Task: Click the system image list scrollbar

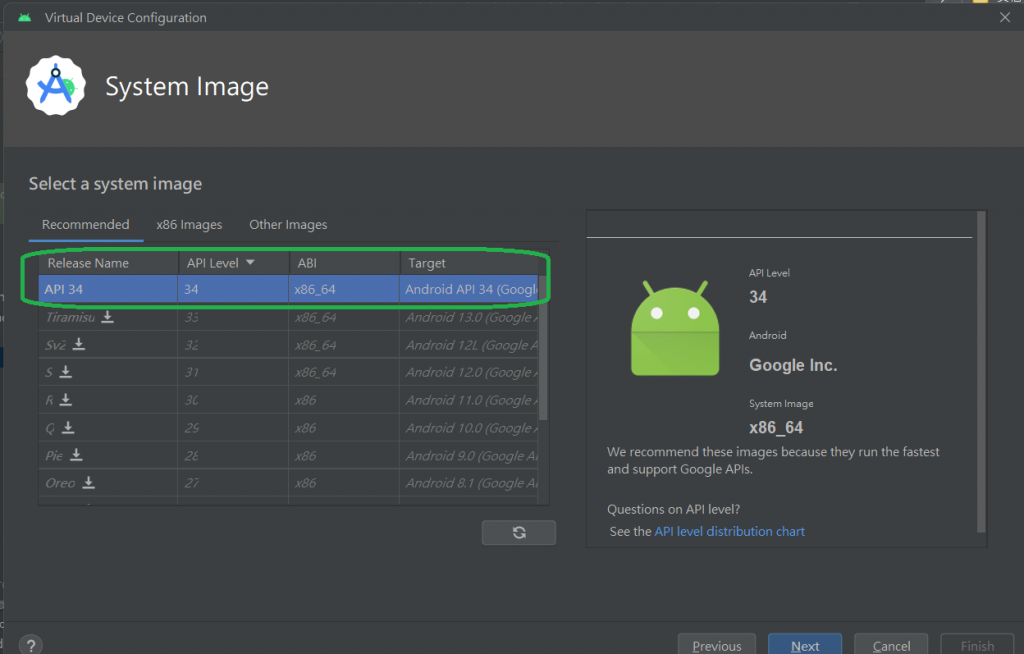Action: [543, 348]
